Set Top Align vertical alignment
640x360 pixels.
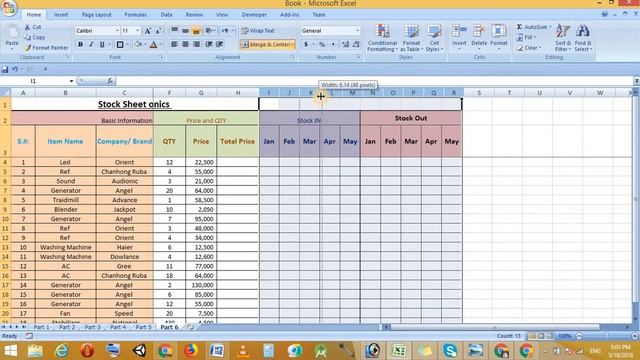pos(174,31)
